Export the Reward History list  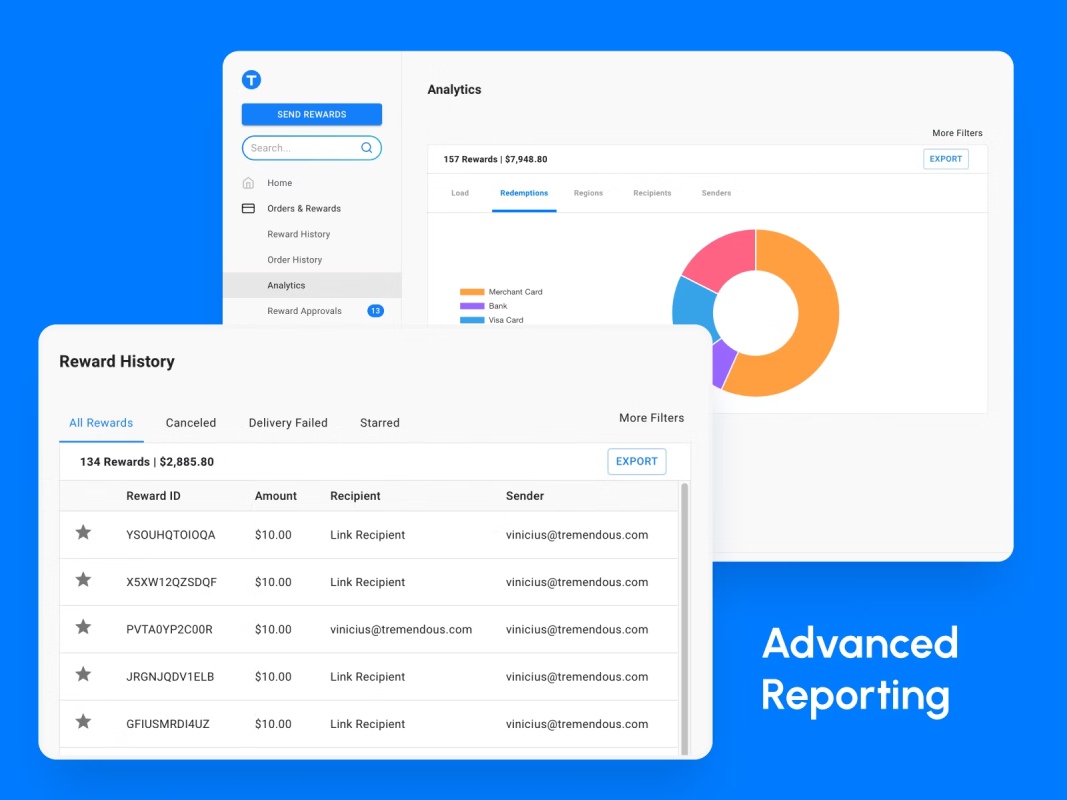tap(636, 461)
